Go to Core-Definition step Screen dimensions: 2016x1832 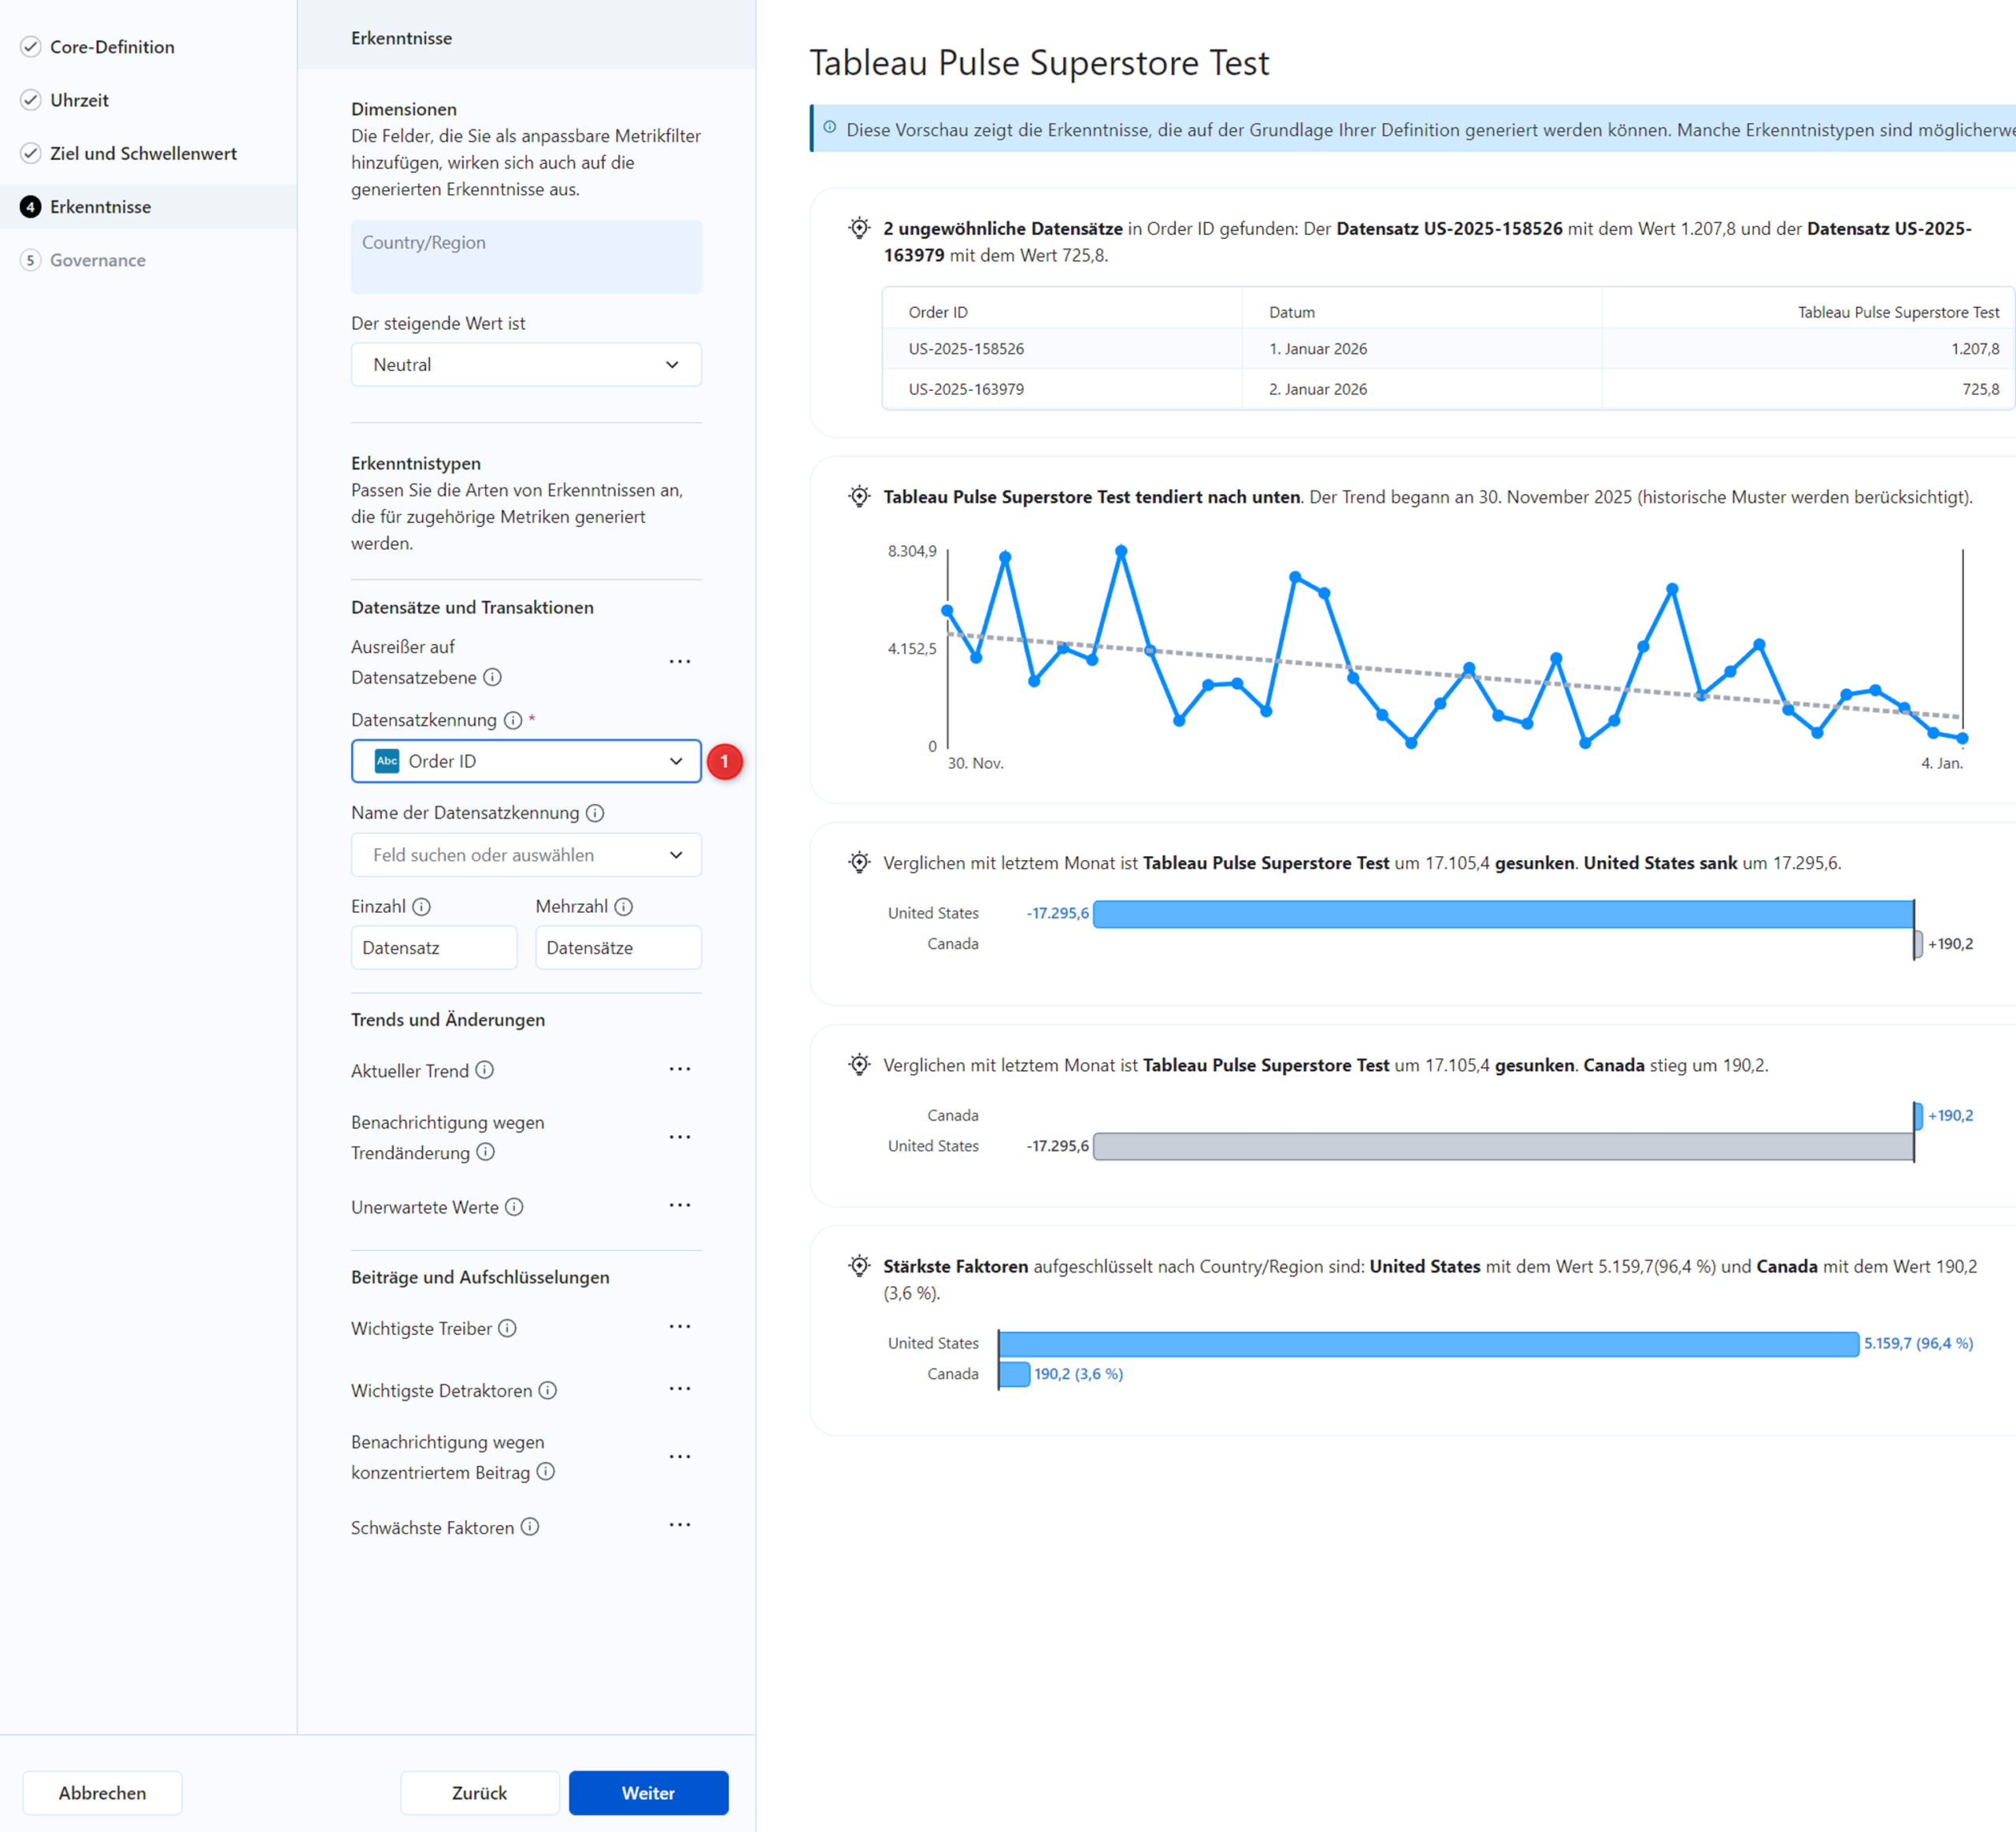[112, 47]
